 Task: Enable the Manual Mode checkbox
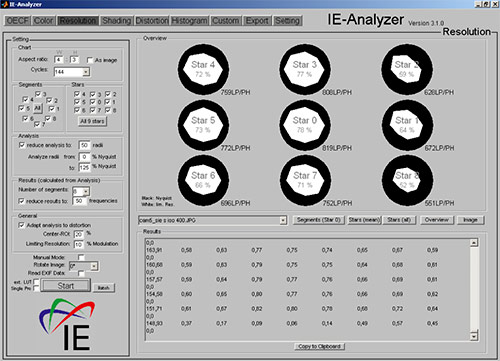[81, 257]
